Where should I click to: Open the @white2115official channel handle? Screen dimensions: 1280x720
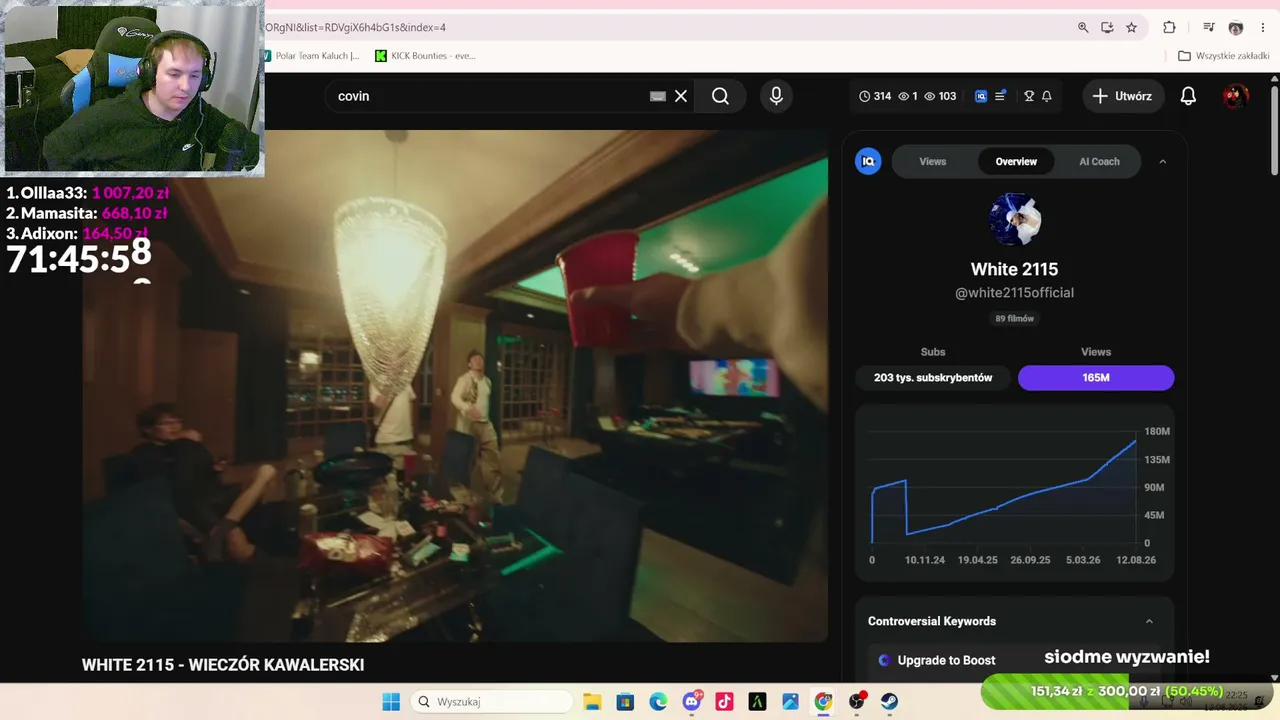(x=1014, y=293)
